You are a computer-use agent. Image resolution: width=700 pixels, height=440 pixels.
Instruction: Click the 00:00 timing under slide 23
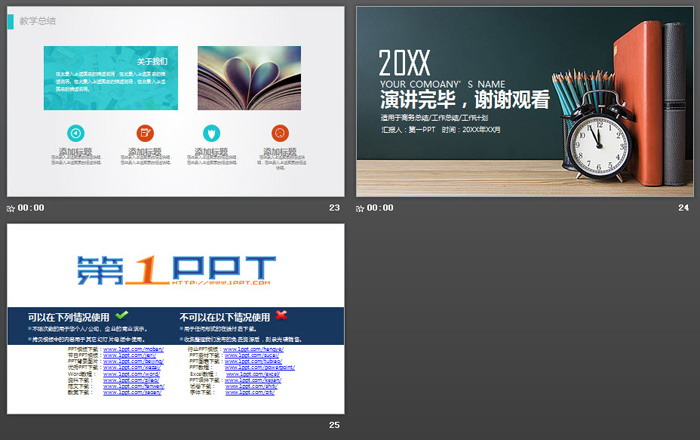(x=31, y=208)
